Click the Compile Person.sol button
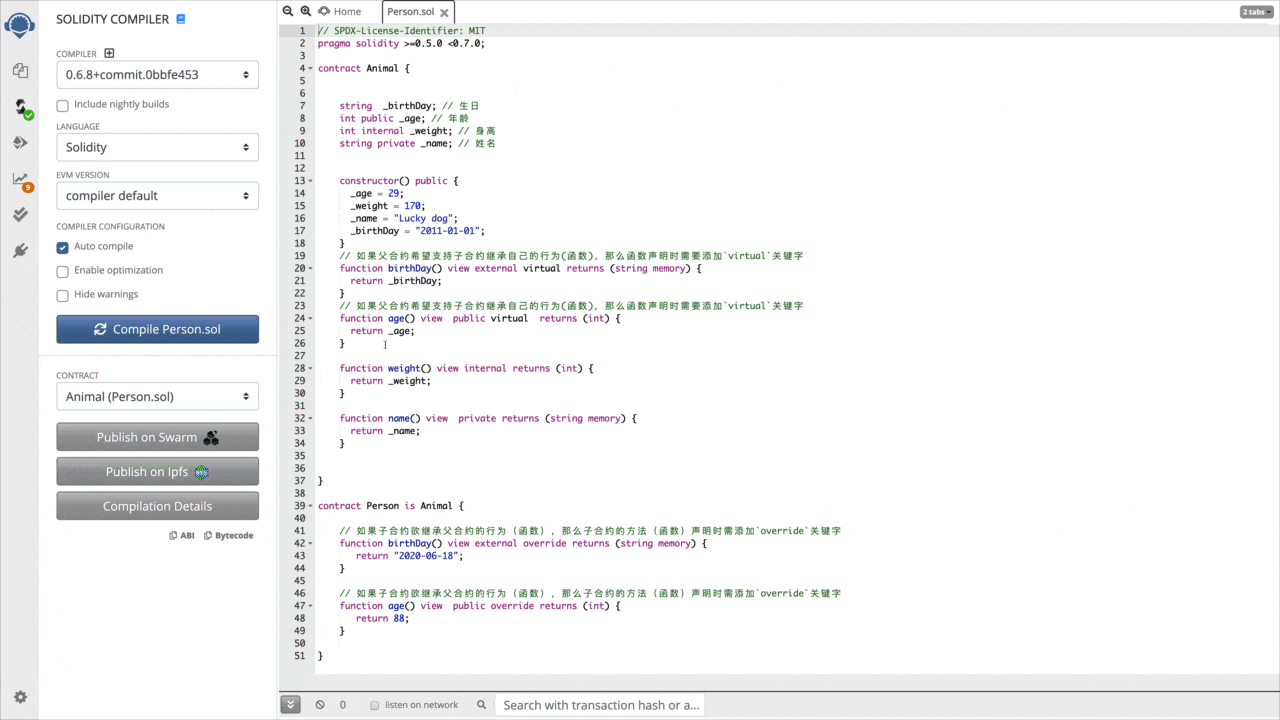The width and height of the screenshot is (1280, 720). pyautogui.click(x=158, y=329)
